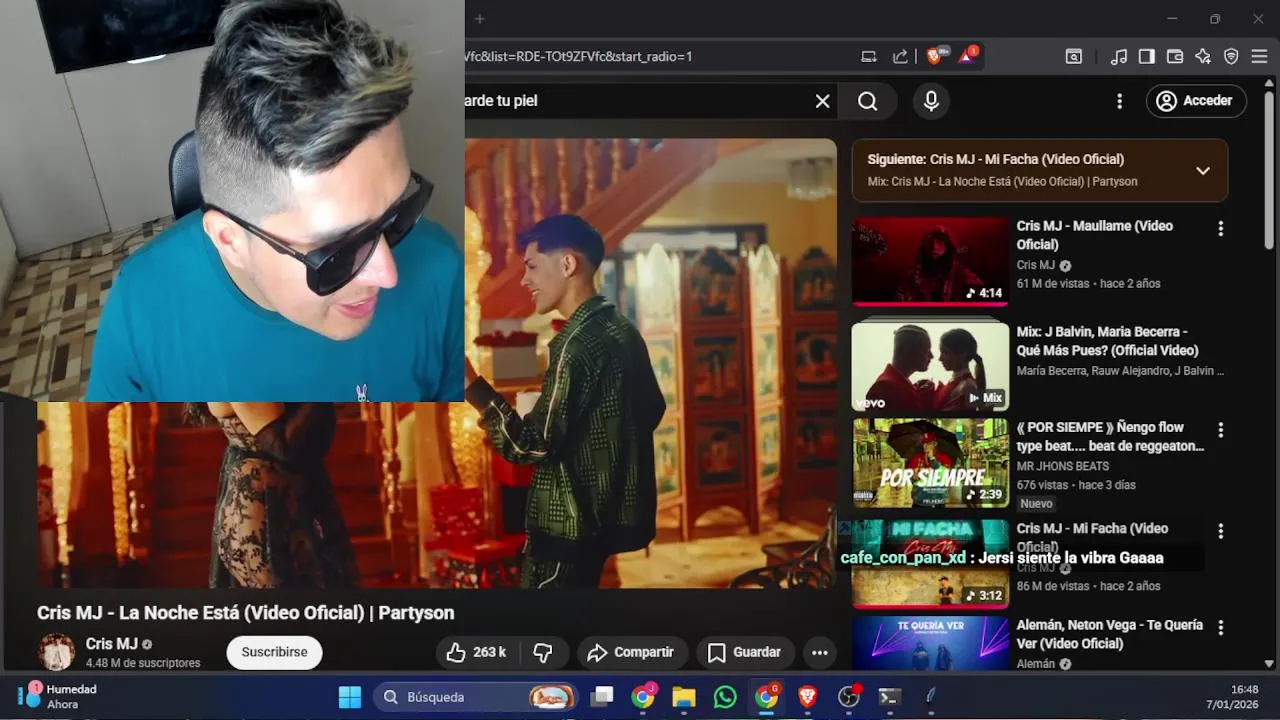Click Nuevo badge on POR SIEMPRE video

[1036, 504]
